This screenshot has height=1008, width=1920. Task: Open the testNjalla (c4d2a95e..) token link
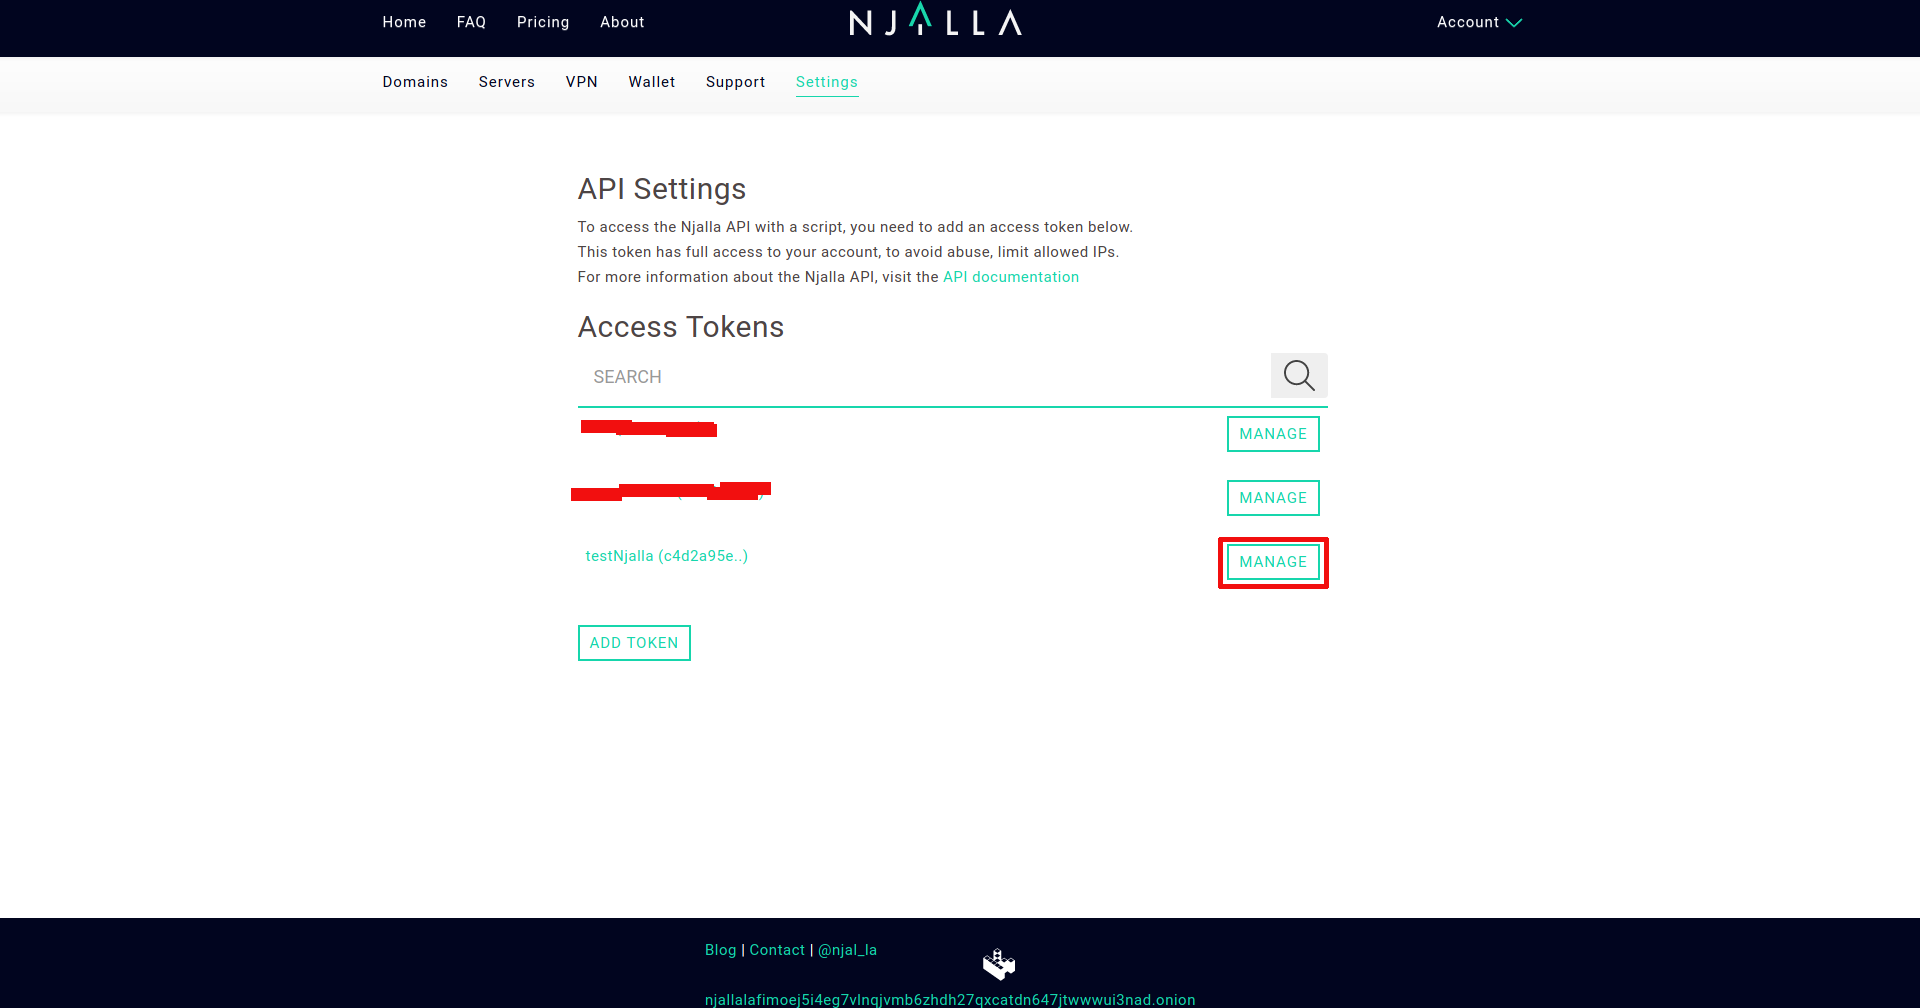click(666, 556)
